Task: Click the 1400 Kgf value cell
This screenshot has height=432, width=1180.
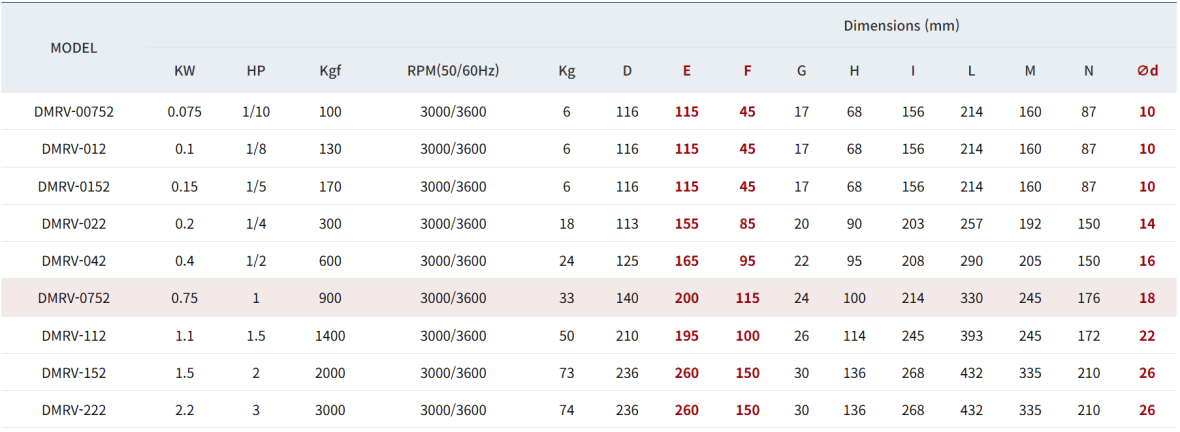Action: point(330,336)
